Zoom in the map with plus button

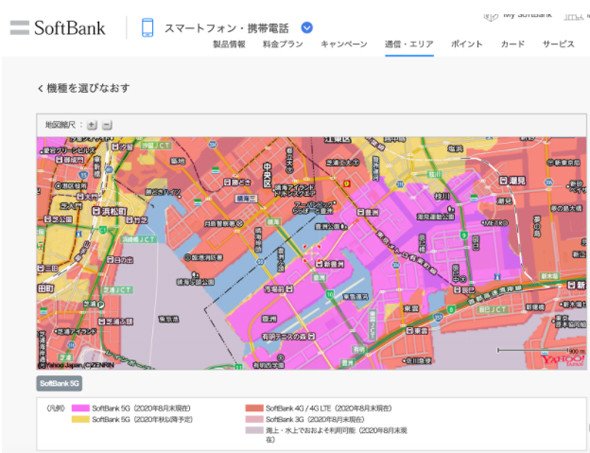(x=92, y=125)
